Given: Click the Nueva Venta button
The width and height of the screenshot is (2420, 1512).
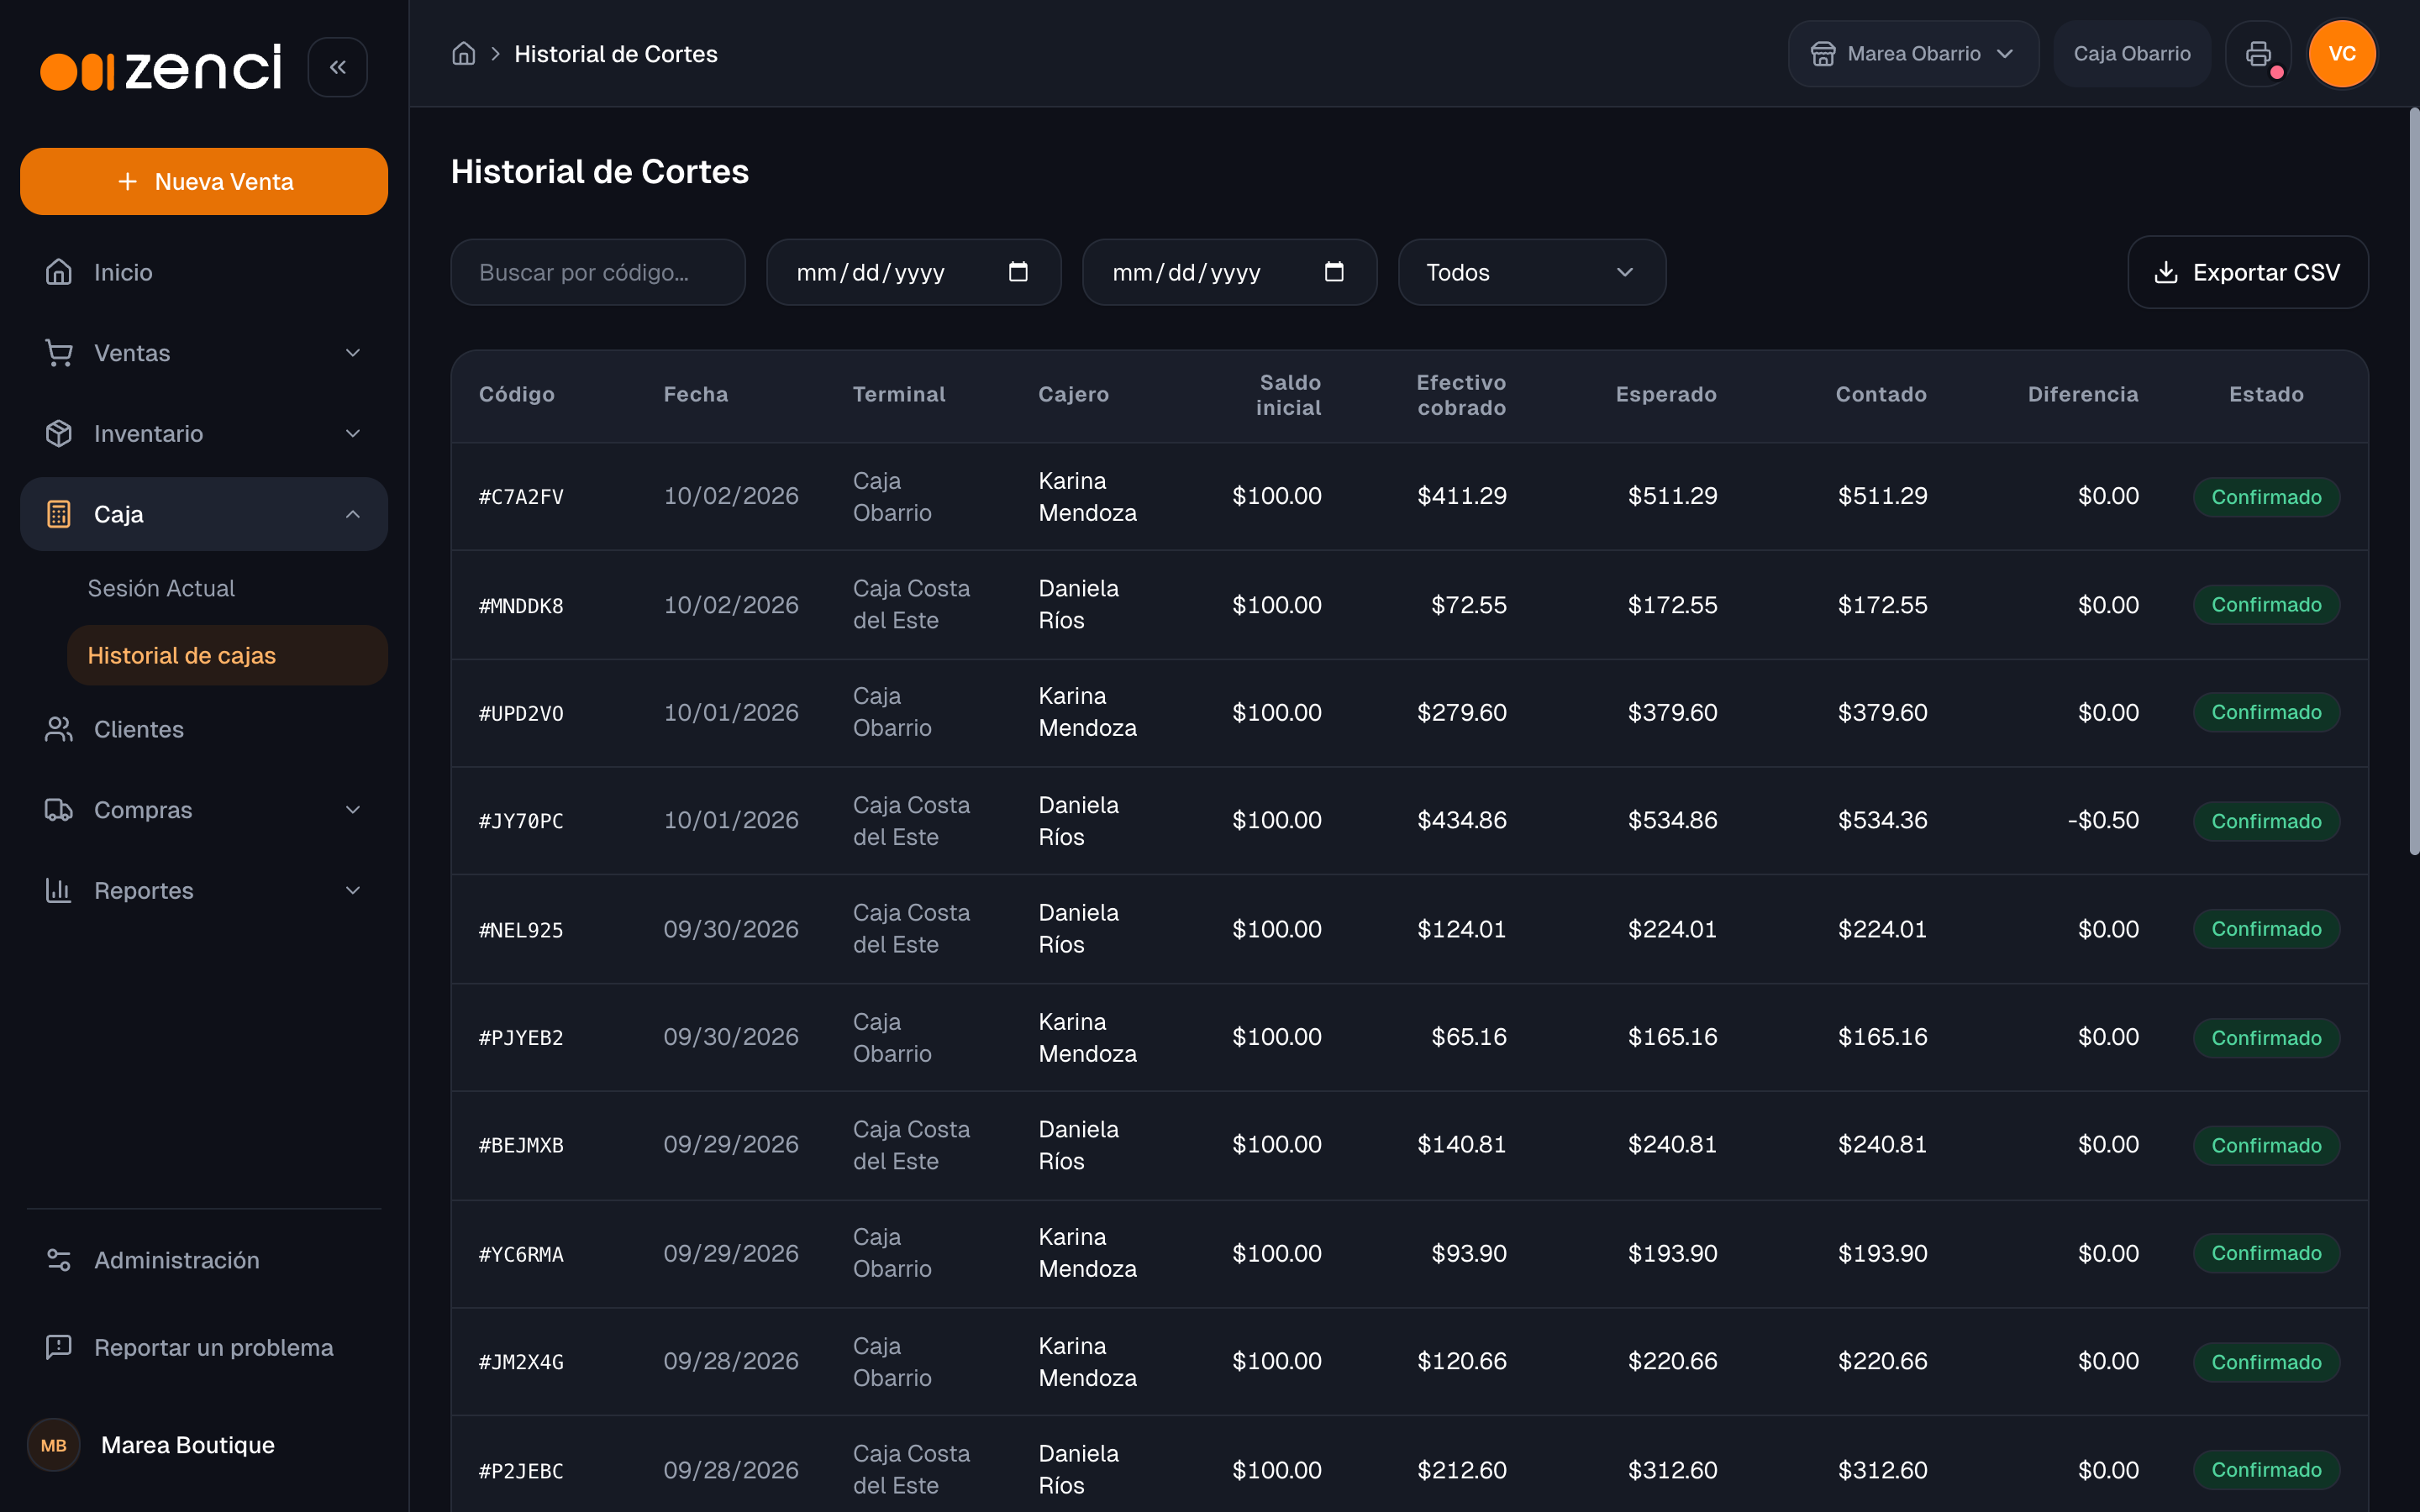Looking at the screenshot, I should 204,181.
